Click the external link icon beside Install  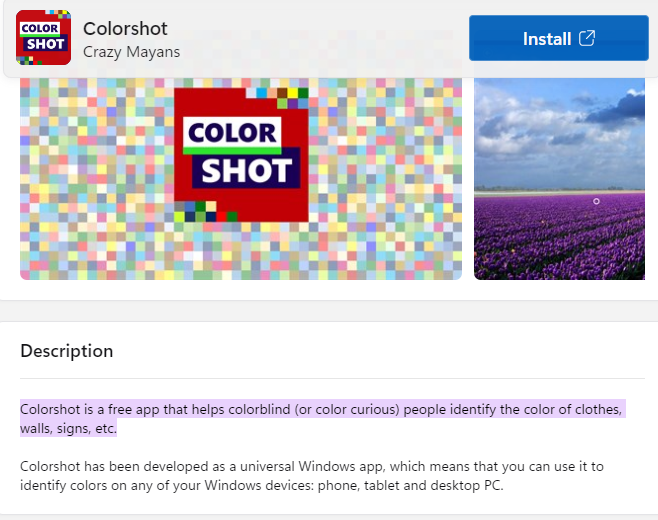point(587,39)
